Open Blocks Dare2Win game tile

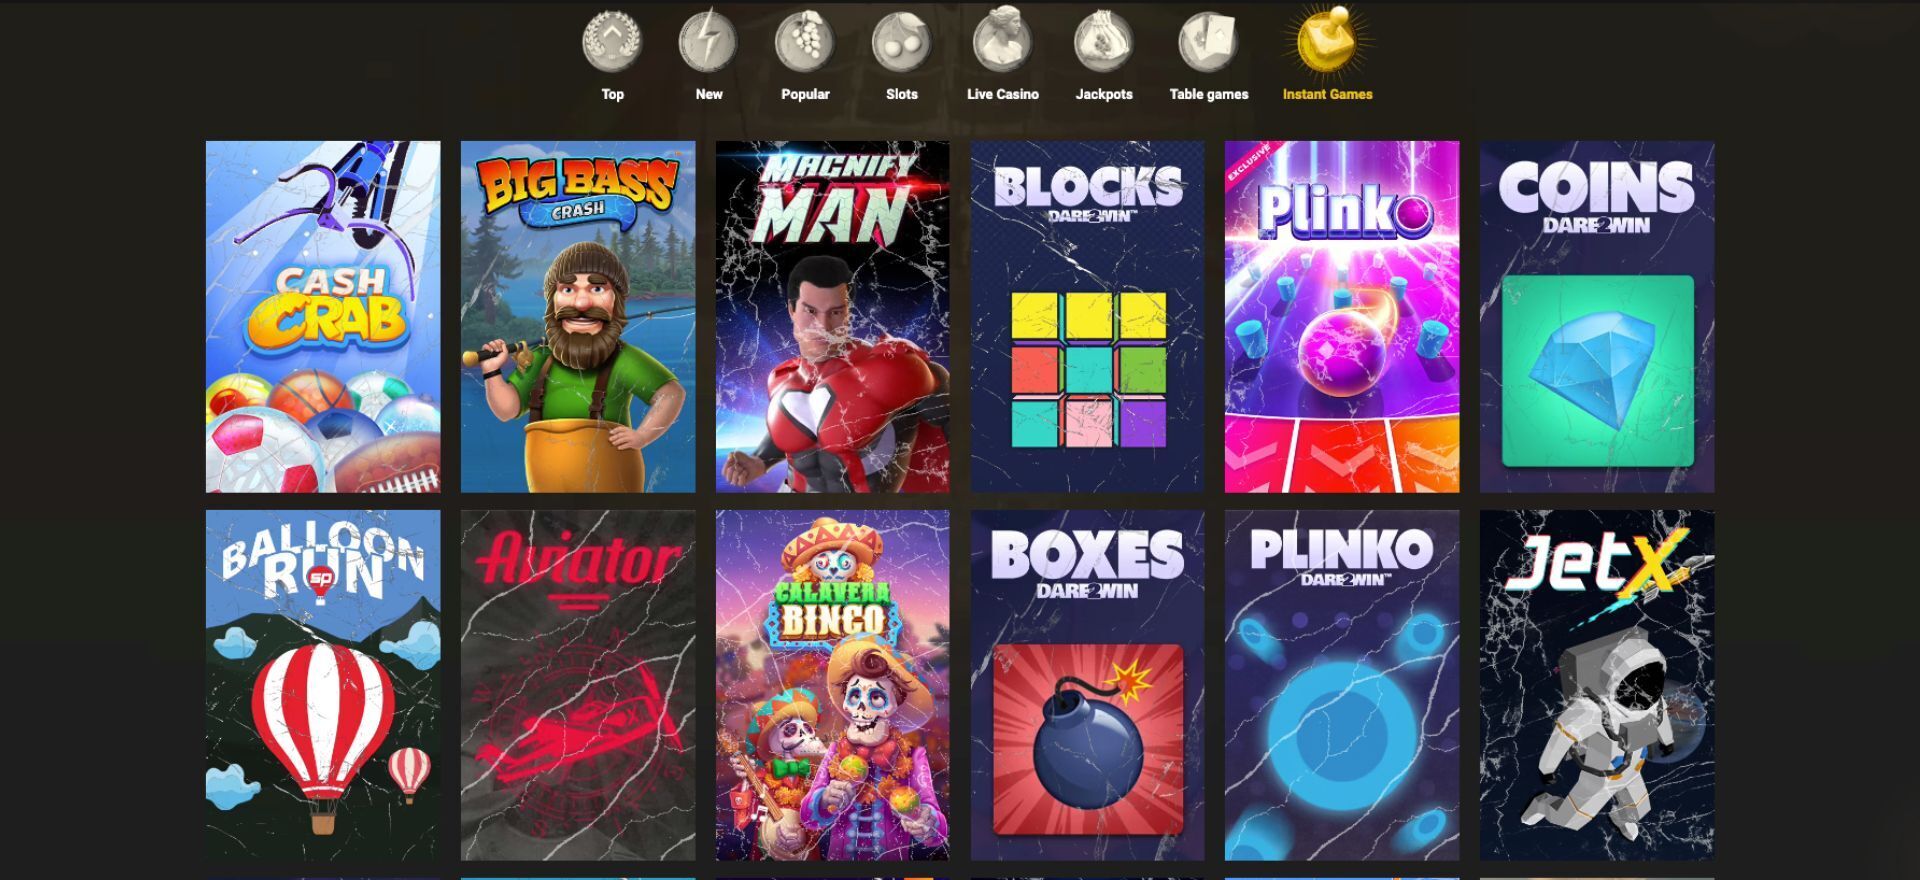pos(1087,316)
